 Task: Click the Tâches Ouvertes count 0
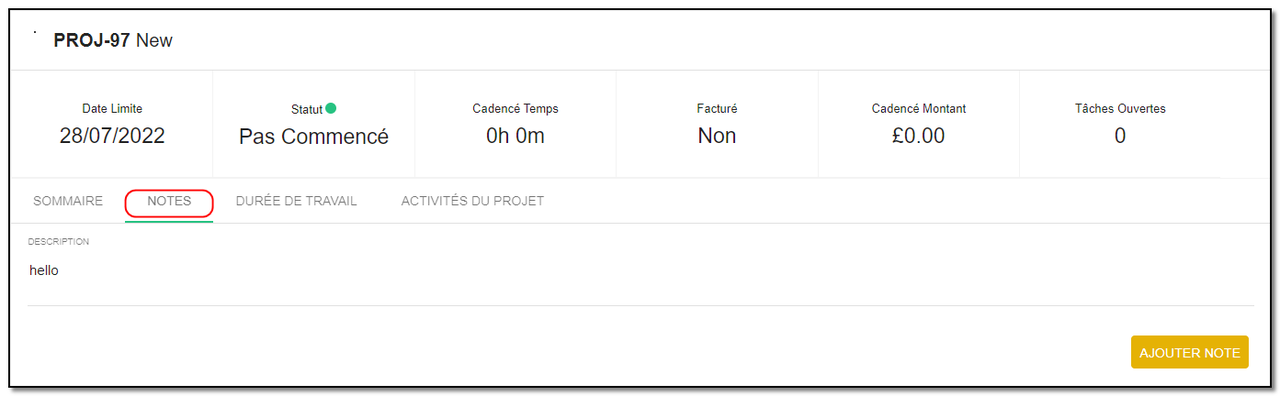tap(1120, 136)
